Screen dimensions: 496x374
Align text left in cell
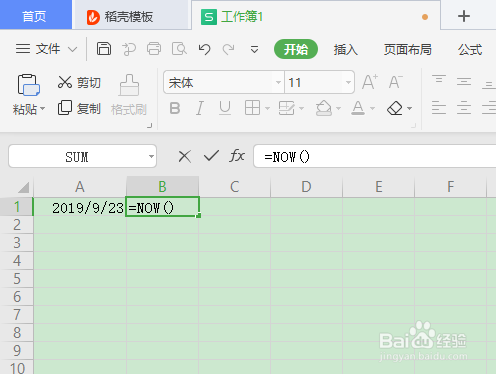pos(439,108)
